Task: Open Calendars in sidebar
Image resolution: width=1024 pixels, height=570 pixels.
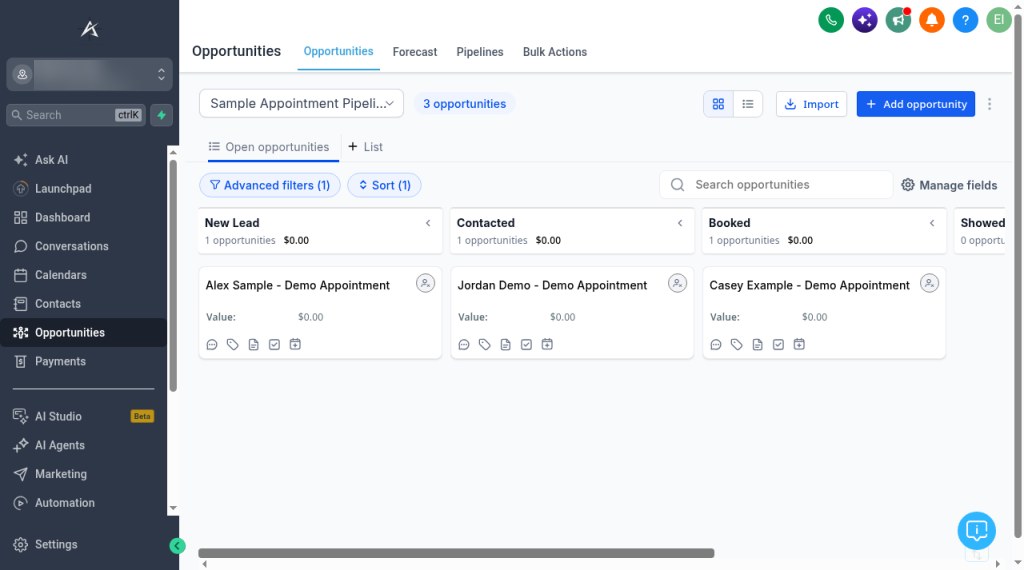Action: 84,275
